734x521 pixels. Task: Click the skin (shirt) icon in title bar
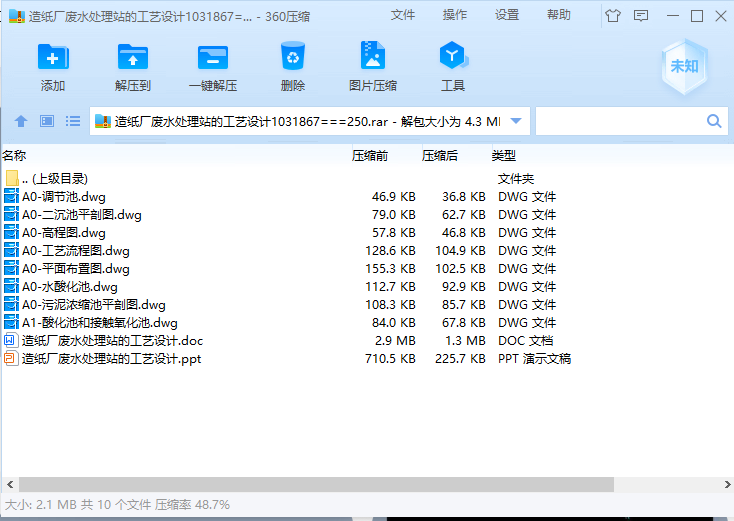click(x=613, y=16)
